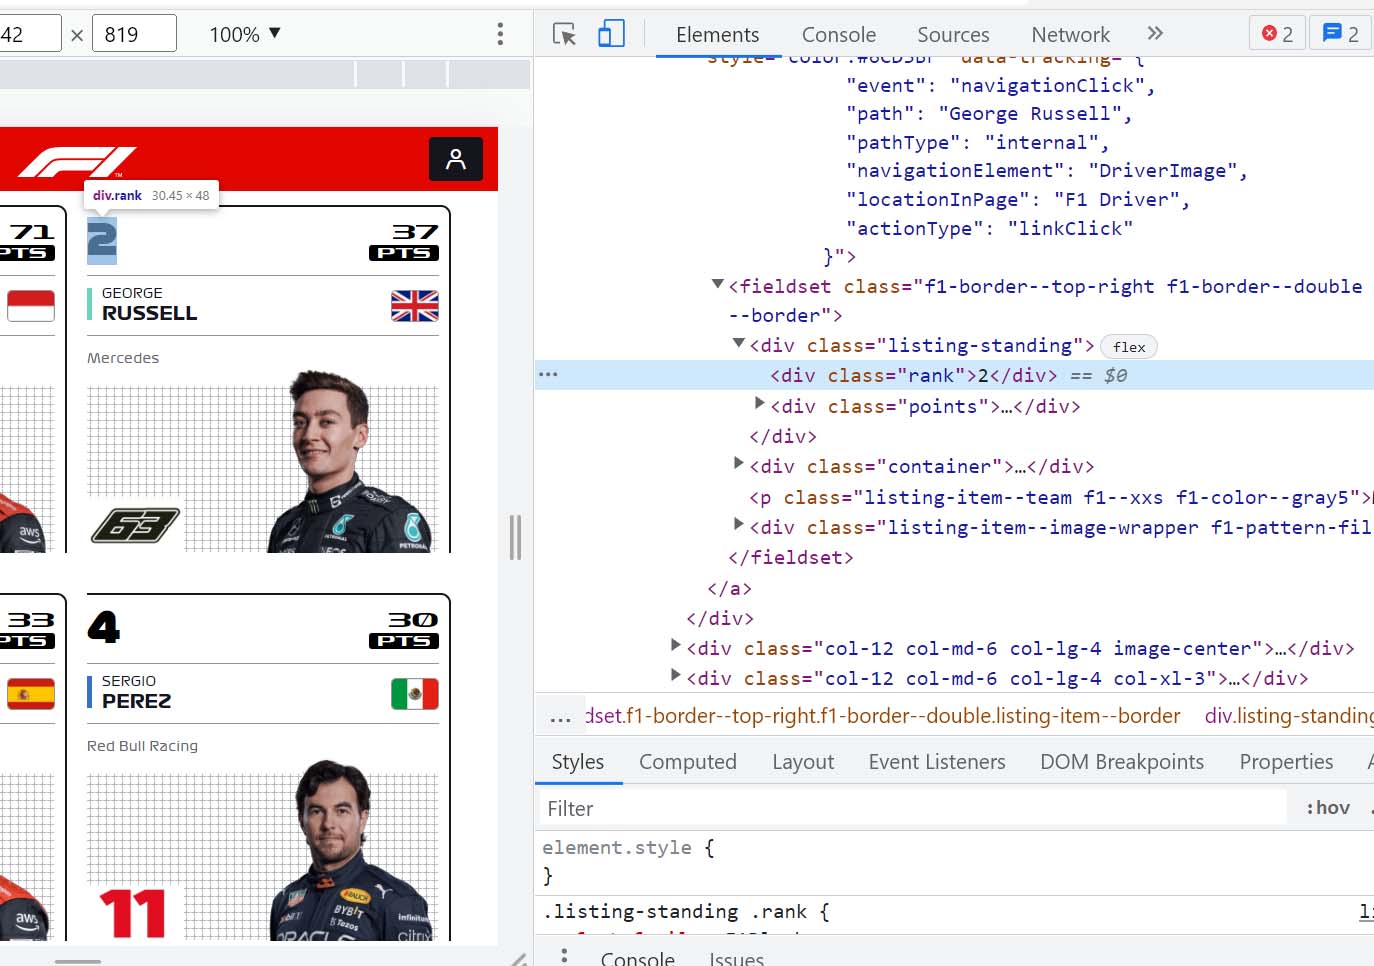The width and height of the screenshot is (1374, 966).
Task: Switch to the Network tab
Action: [1070, 35]
